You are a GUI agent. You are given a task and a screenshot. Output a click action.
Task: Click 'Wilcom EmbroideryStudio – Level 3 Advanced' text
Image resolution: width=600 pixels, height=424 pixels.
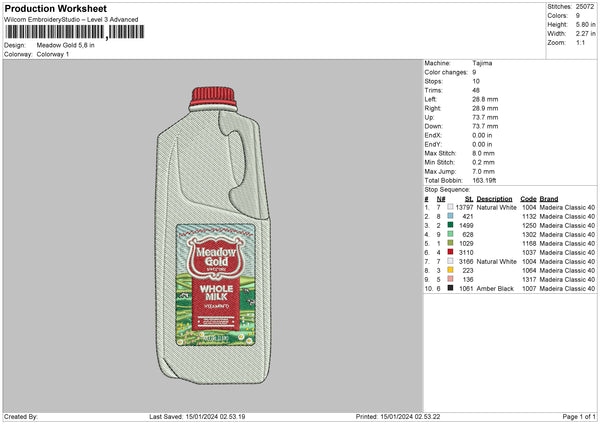tap(71, 20)
